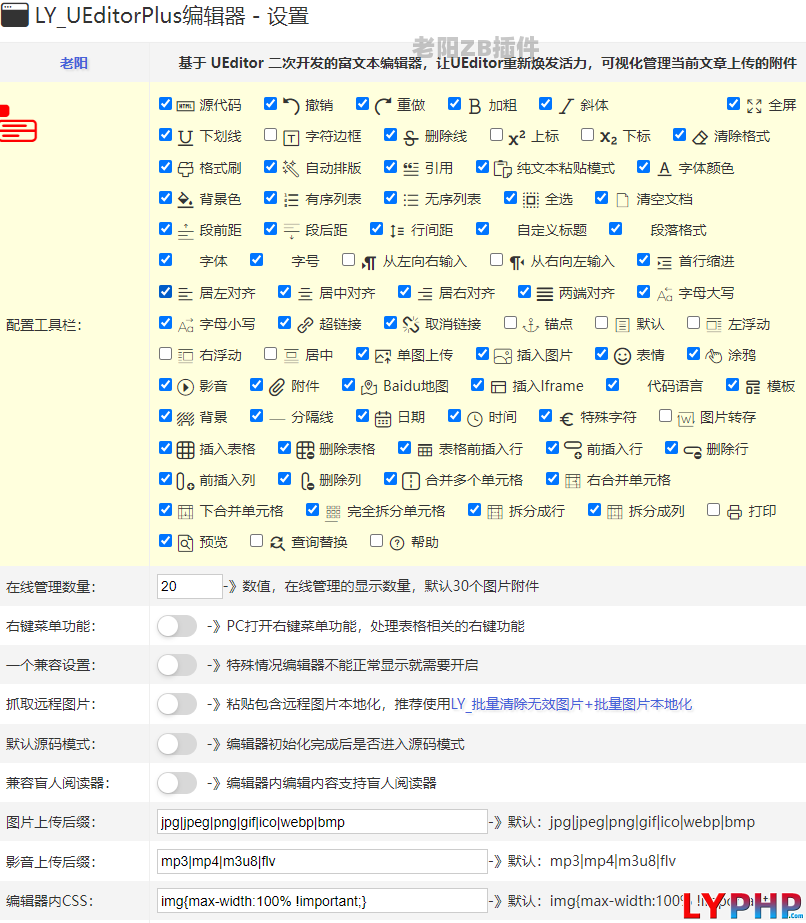Uncheck the 源代码 checkbox
Image resolution: width=806 pixels, height=923 pixels.
pos(165,104)
